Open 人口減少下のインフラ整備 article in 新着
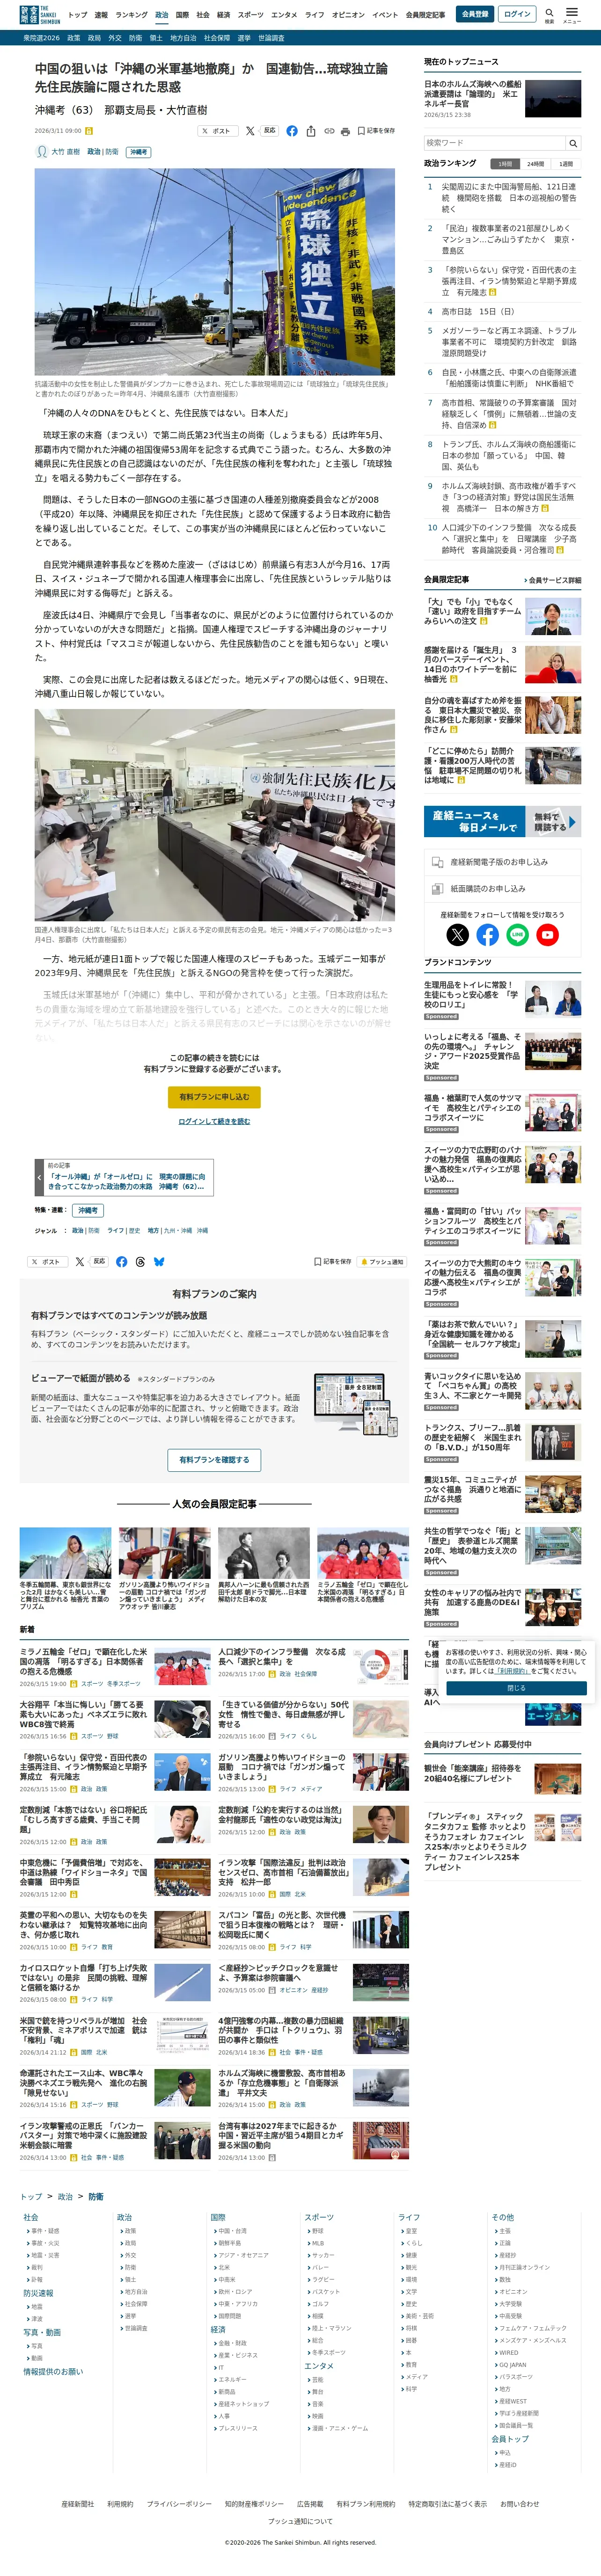The height and width of the screenshot is (2576, 601). click(x=282, y=1657)
